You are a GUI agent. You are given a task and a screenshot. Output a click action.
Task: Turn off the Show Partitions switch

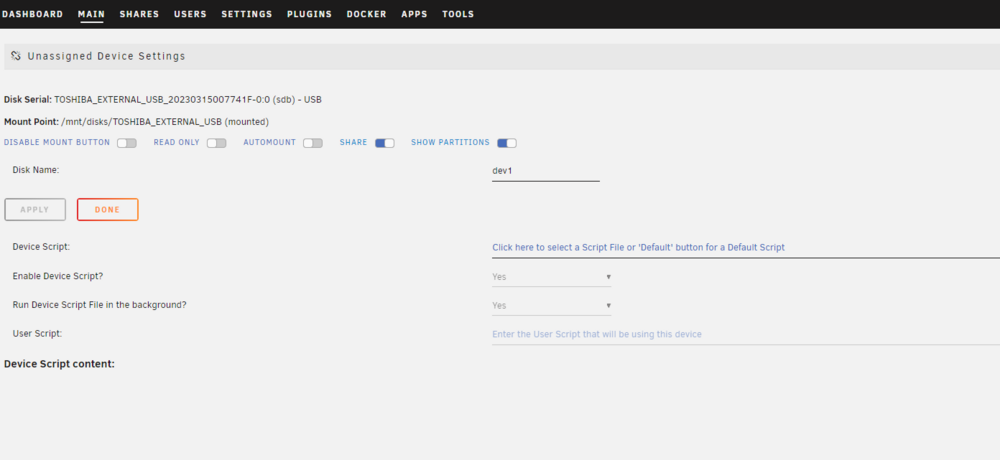pyautogui.click(x=507, y=143)
